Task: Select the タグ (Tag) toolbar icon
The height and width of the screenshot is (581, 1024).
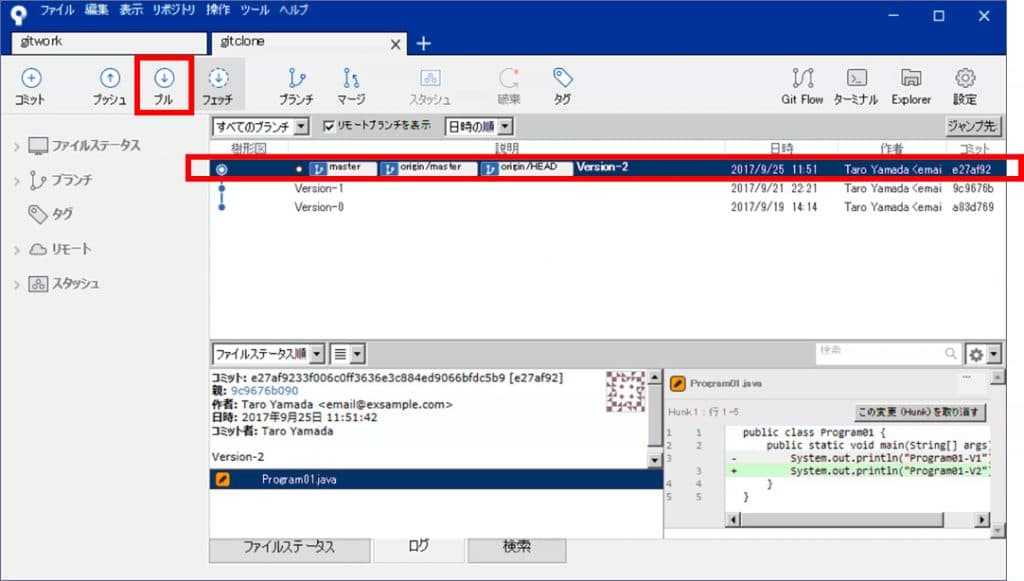Action: coord(561,85)
